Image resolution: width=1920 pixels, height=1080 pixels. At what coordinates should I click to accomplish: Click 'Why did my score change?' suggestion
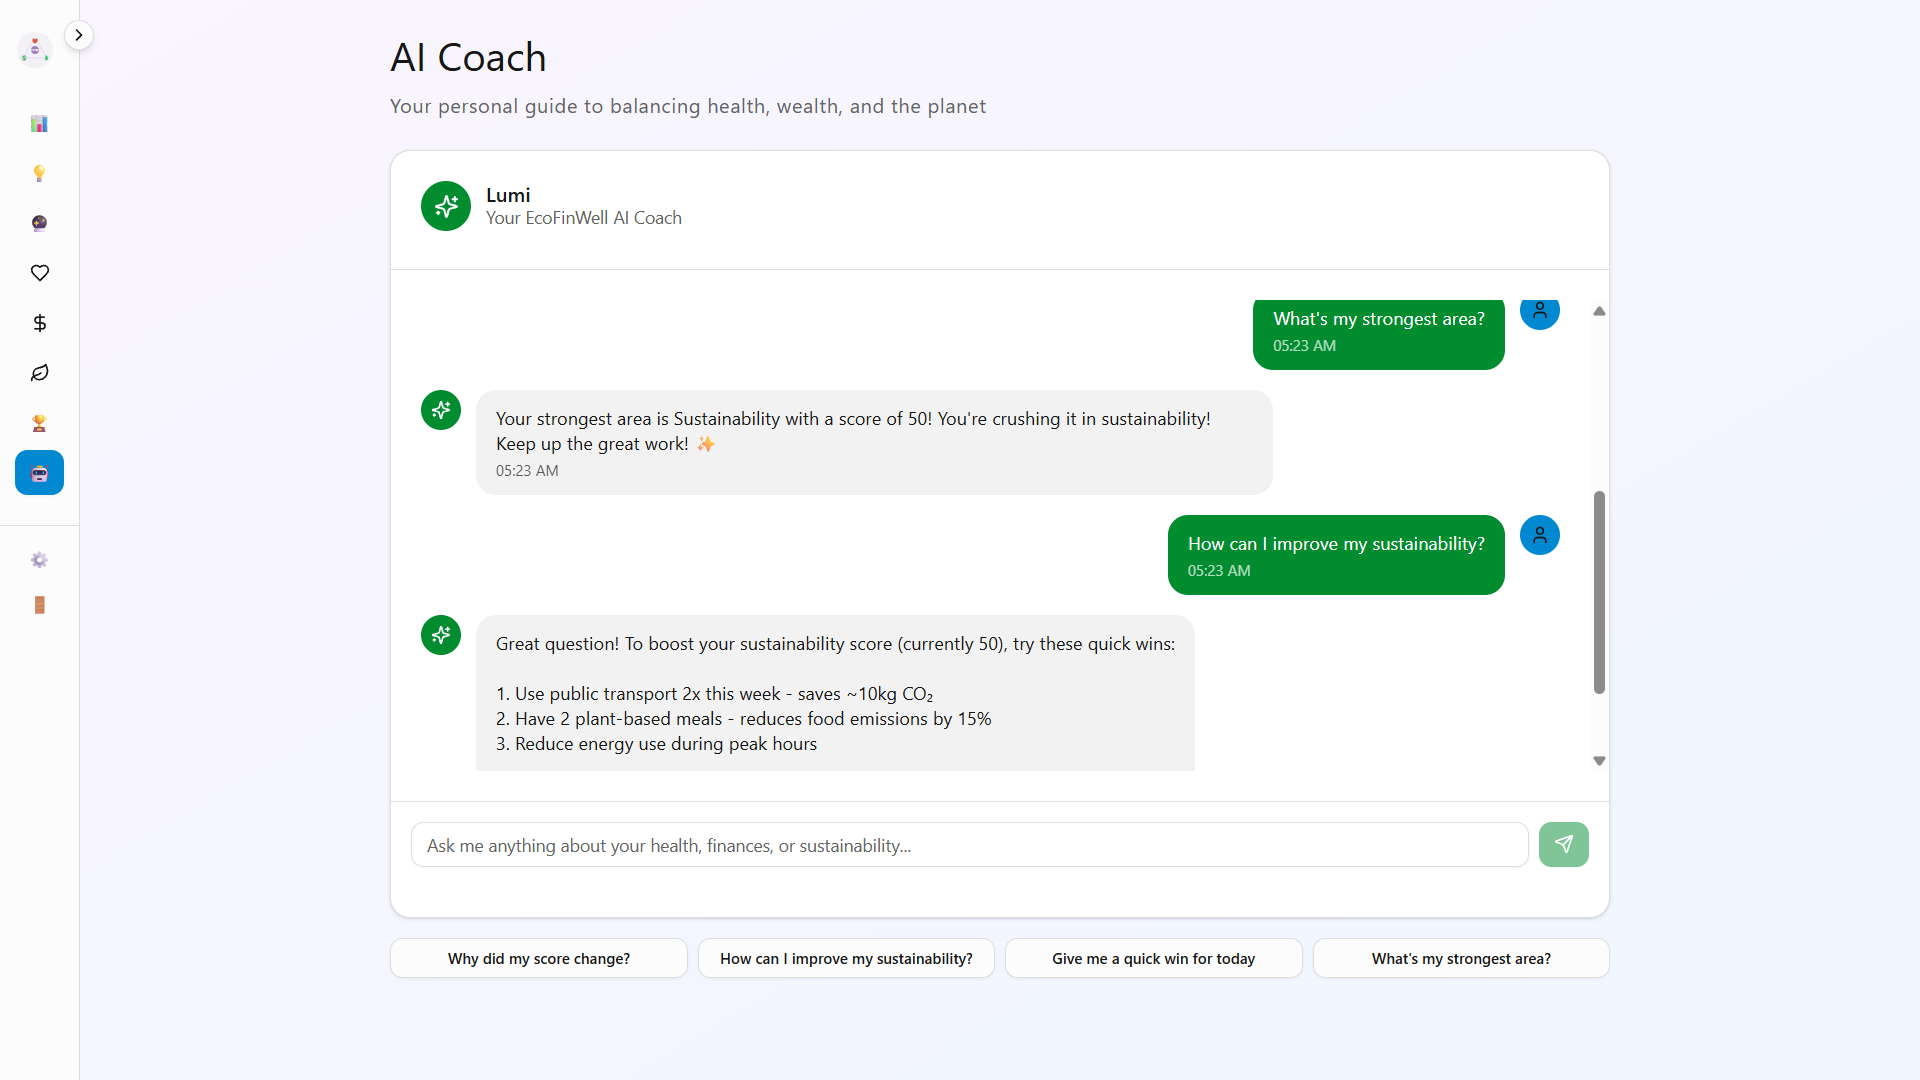(538, 958)
